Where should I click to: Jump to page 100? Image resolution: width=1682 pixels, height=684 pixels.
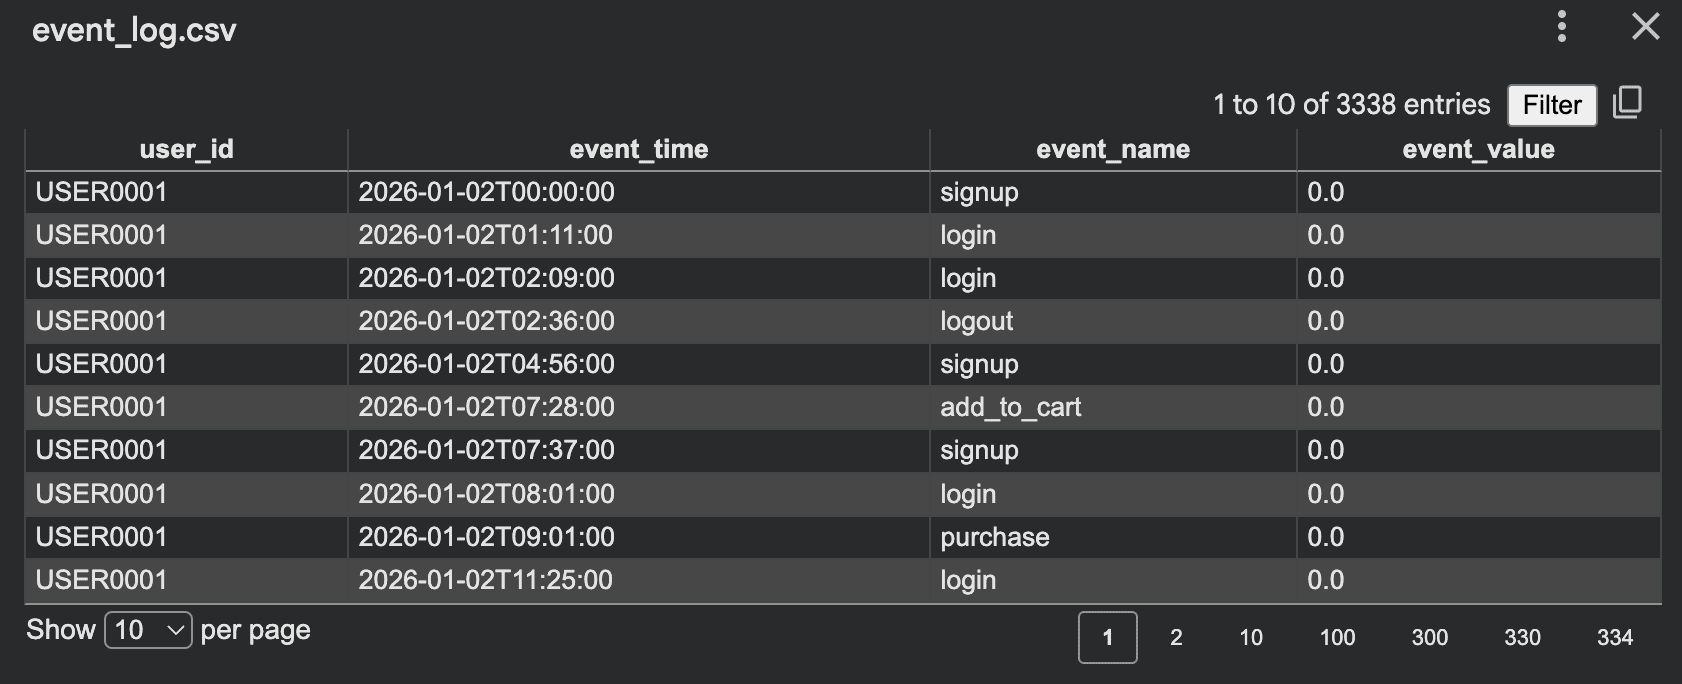1337,637
